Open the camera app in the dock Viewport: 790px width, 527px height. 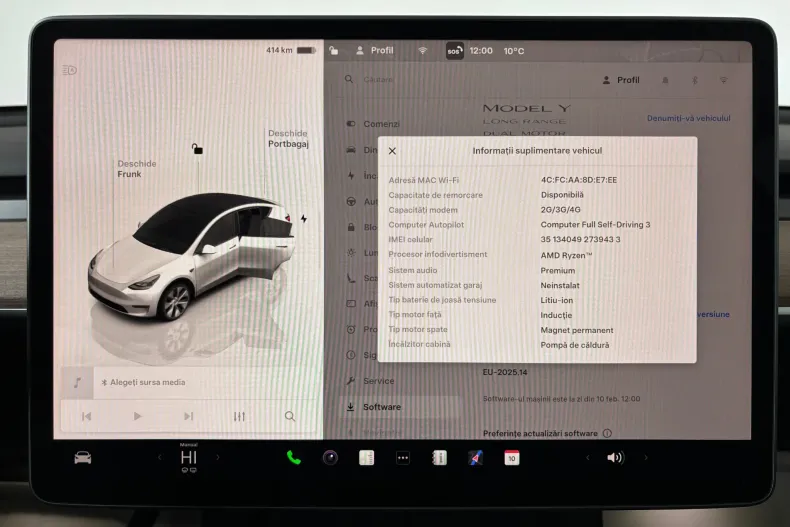330,457
